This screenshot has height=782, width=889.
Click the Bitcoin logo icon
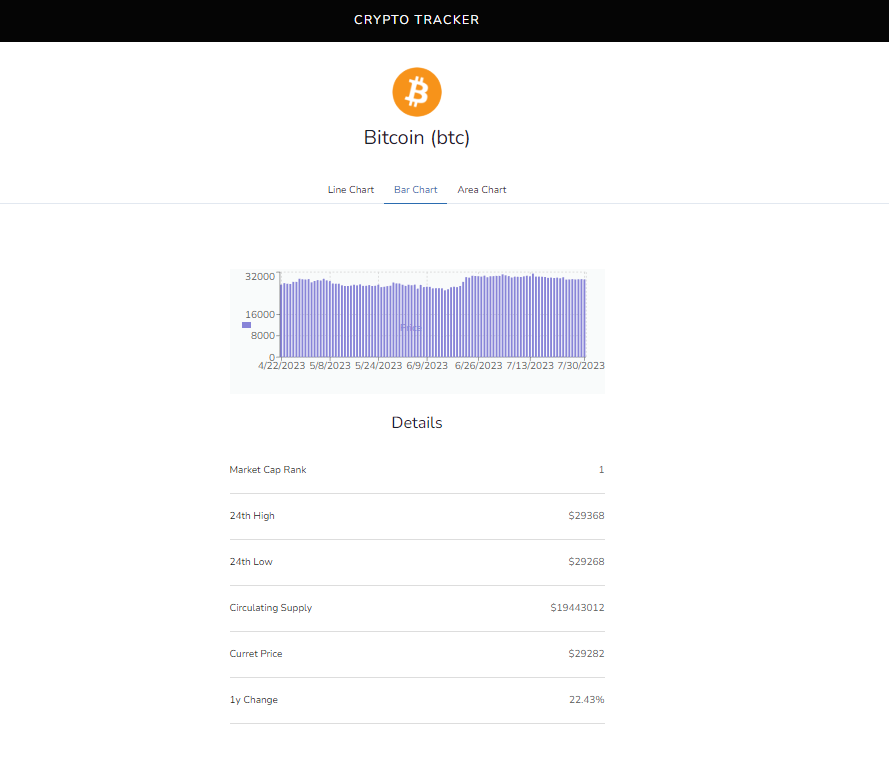point(417,92)
